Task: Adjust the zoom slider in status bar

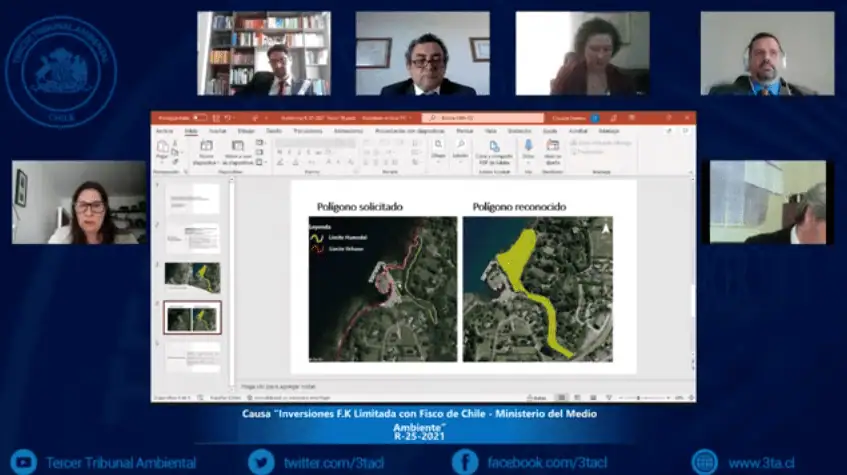Action: click(640, 398)
